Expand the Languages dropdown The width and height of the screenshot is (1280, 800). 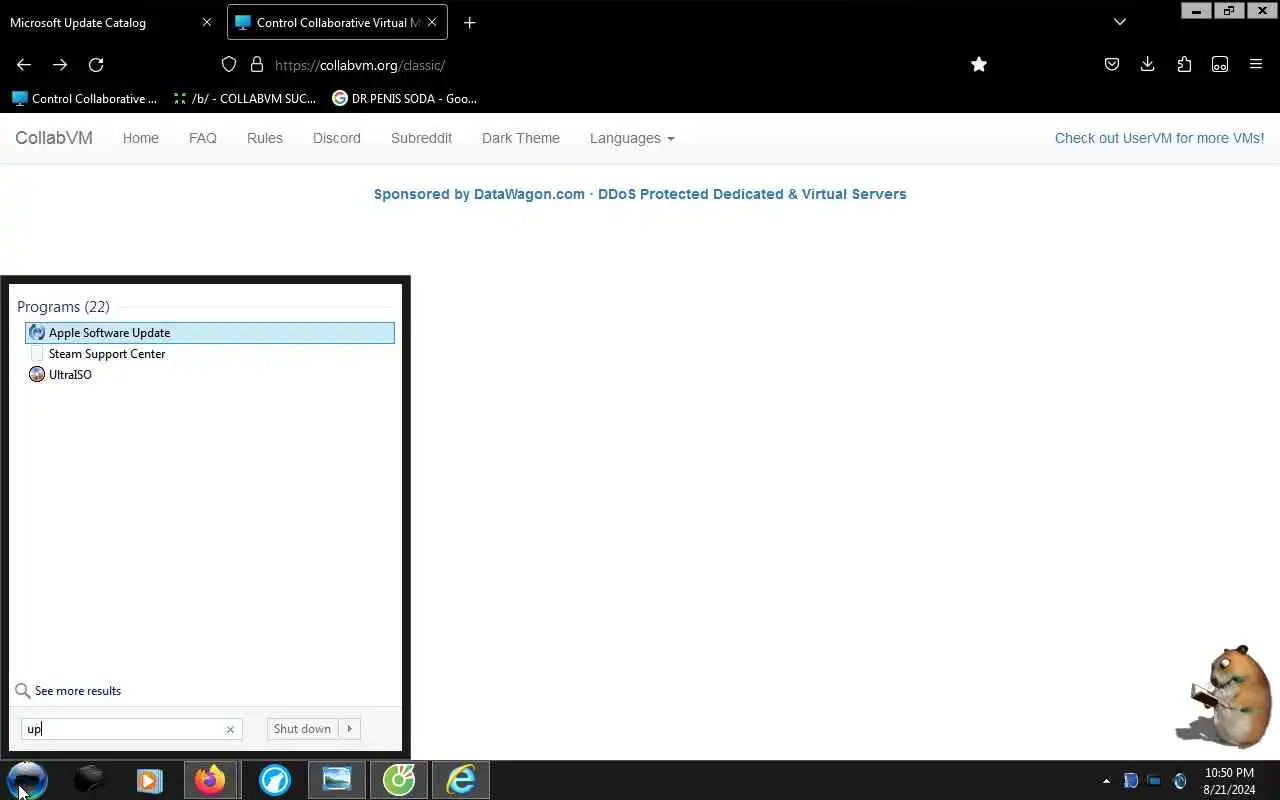(632, 138)
